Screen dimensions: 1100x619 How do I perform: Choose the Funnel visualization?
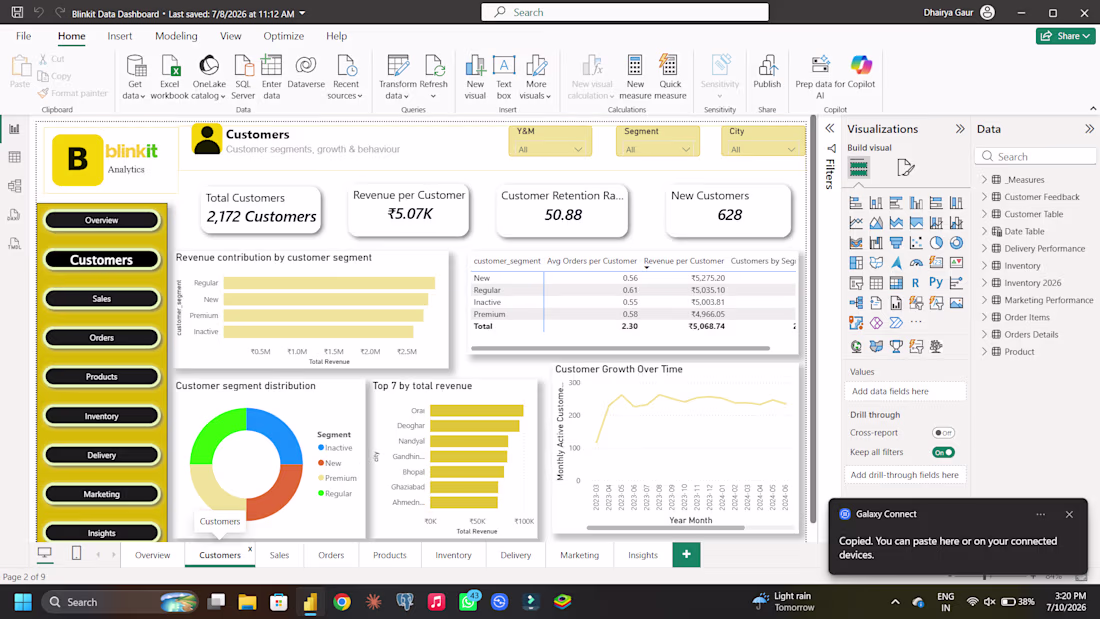(x=896, y=243)
